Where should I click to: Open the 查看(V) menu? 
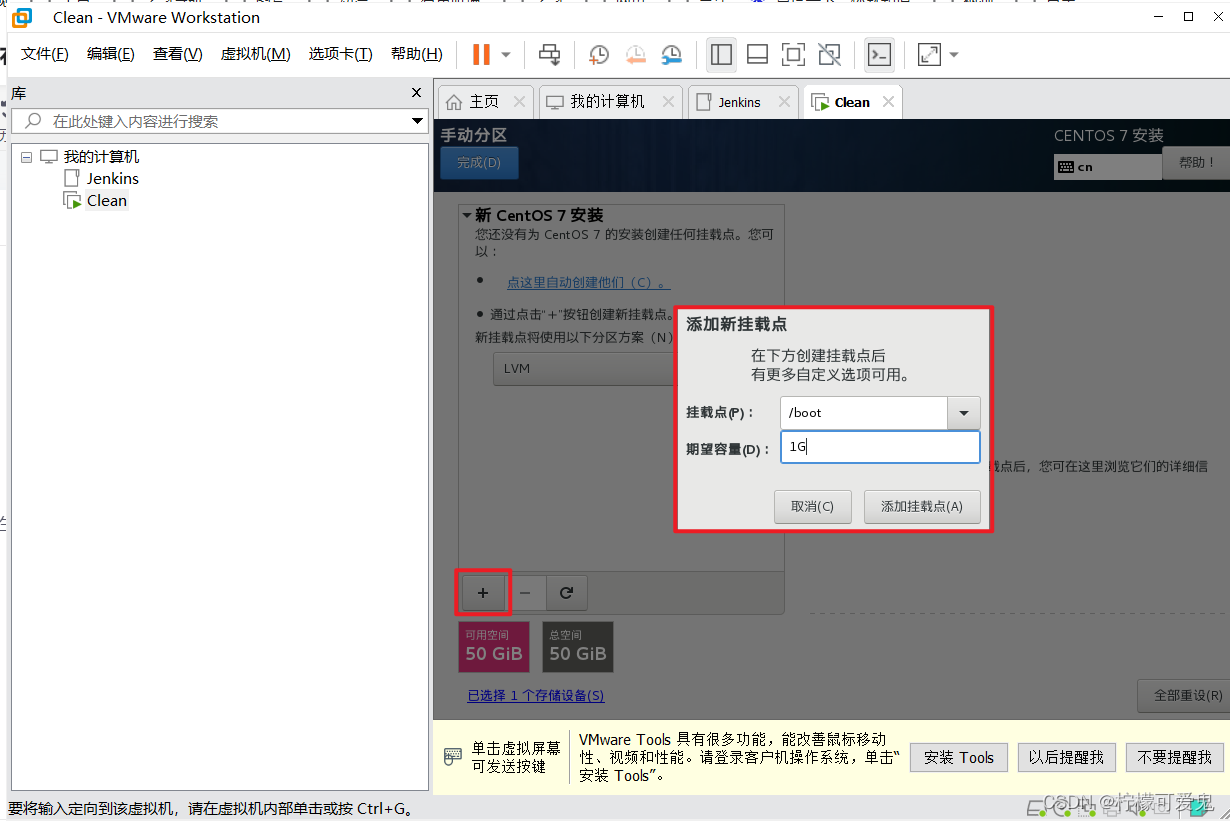tap(177, 54)
